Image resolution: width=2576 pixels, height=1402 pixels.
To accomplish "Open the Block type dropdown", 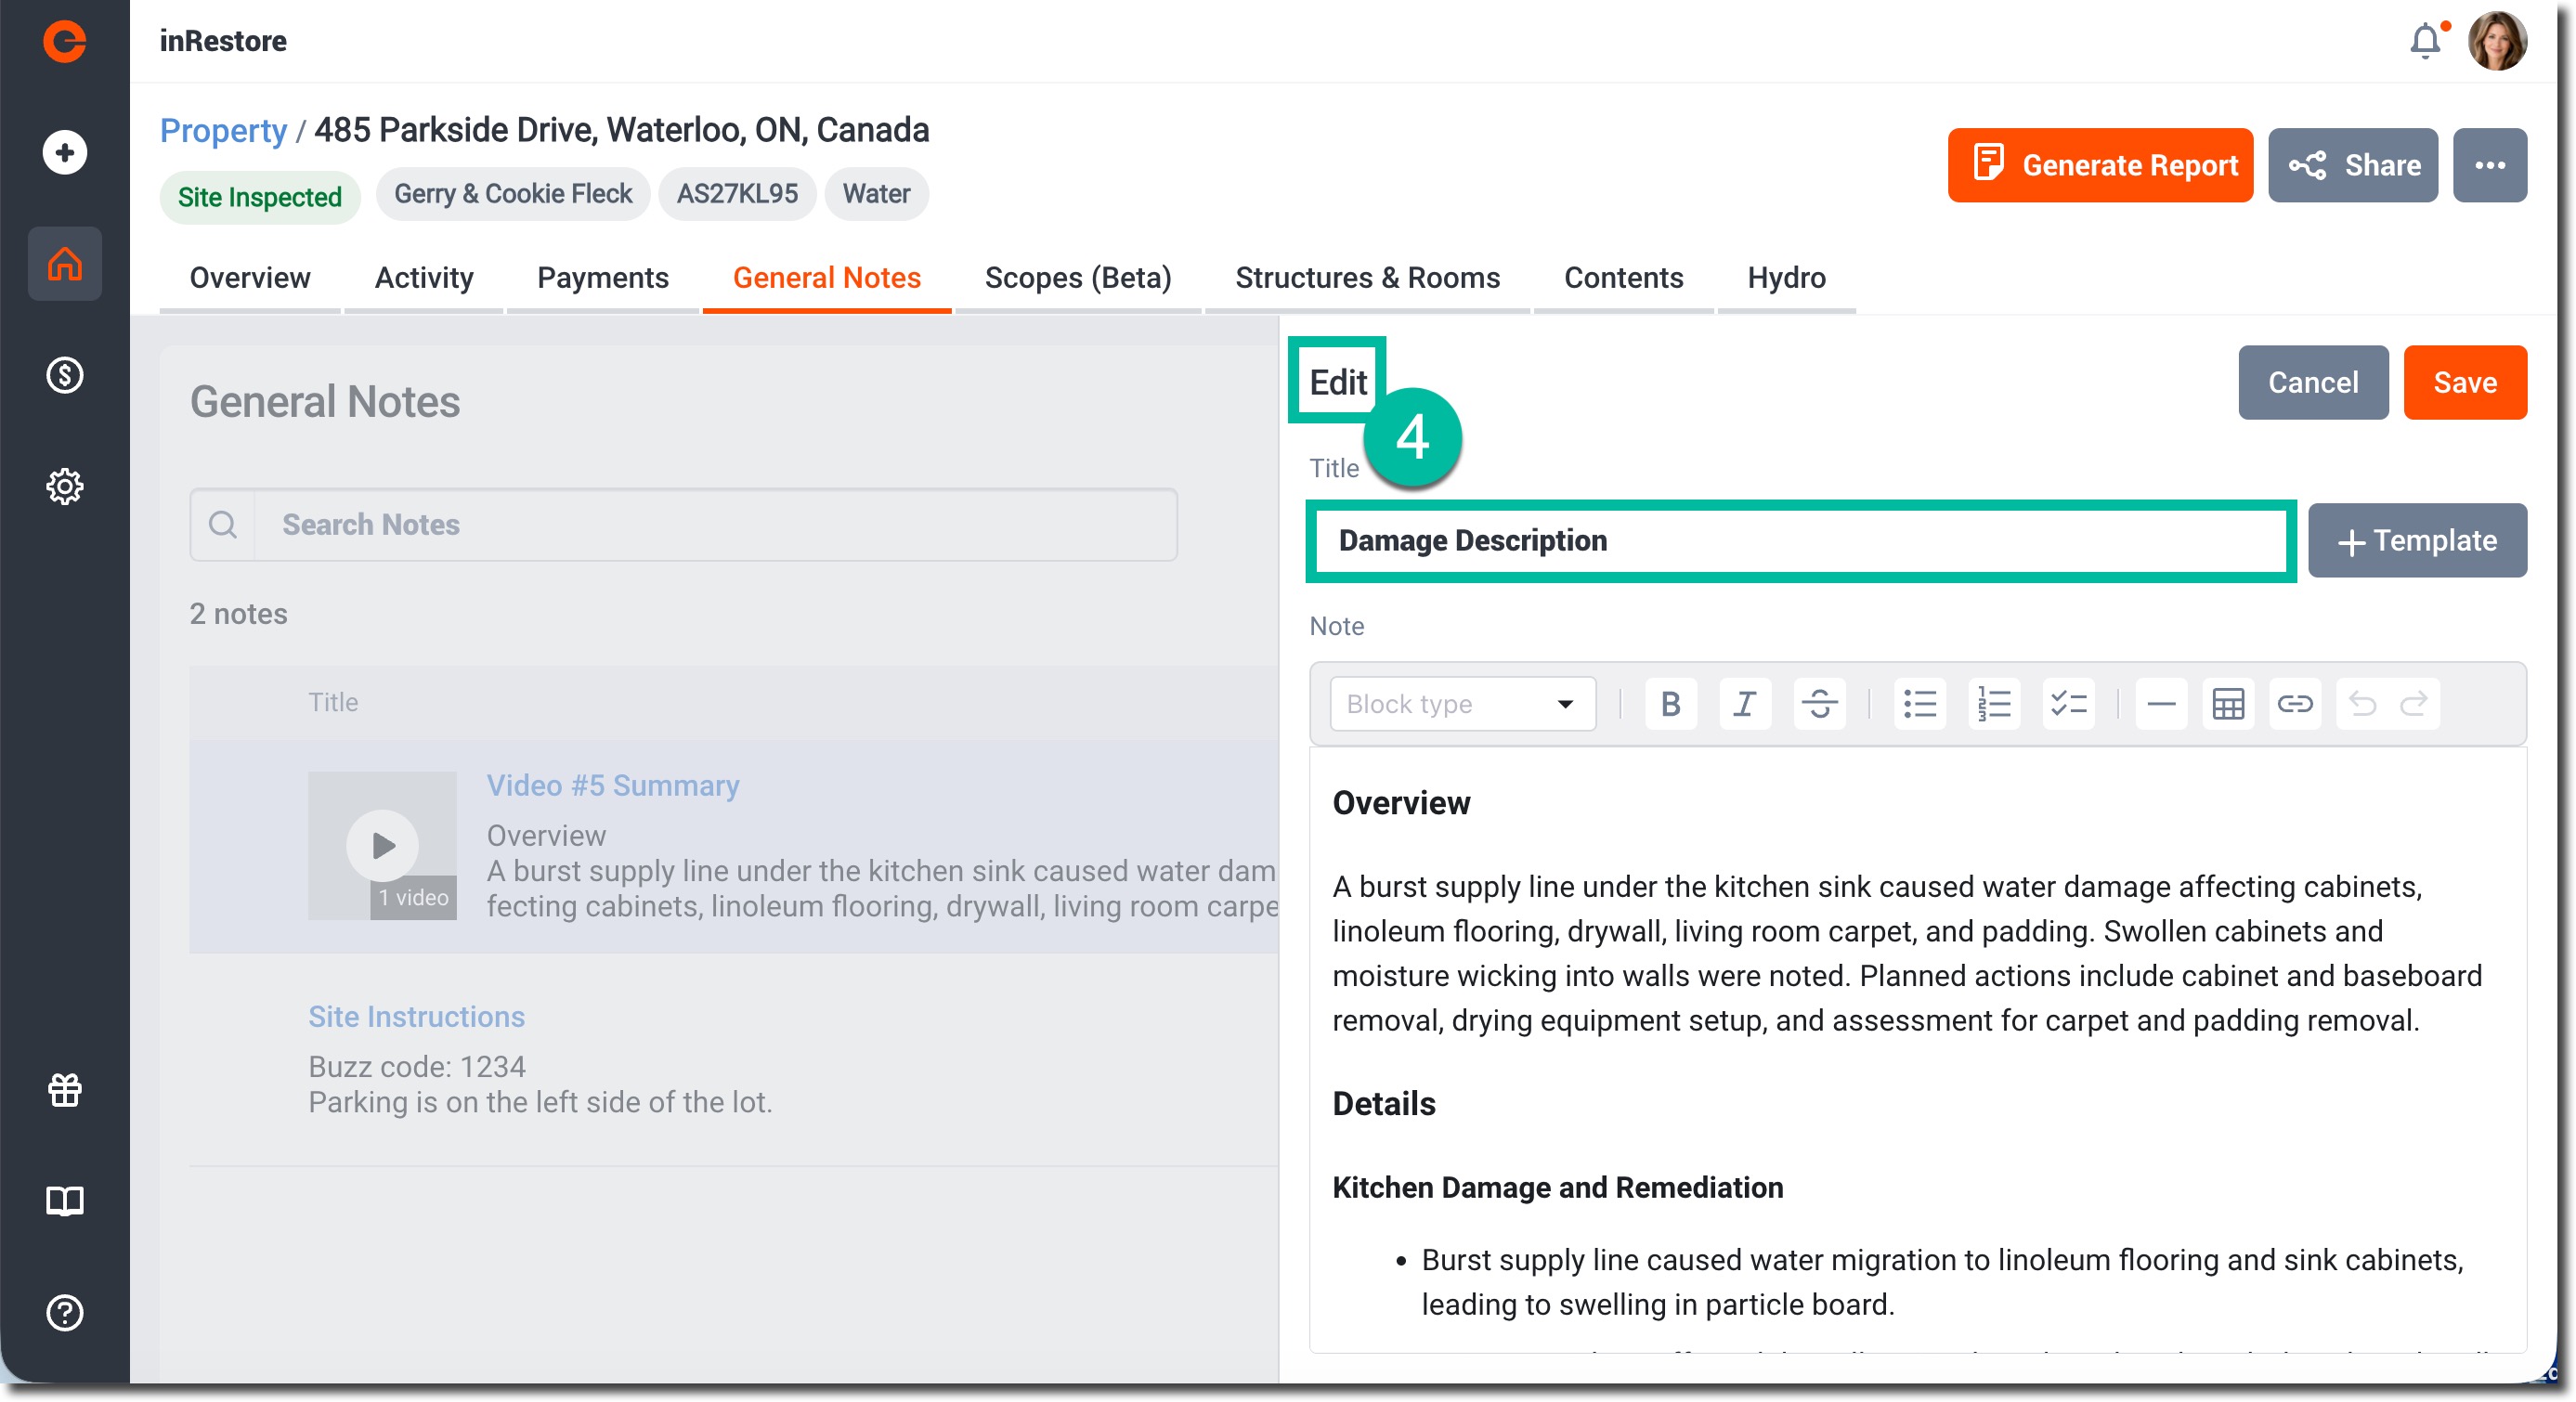I will click(x=1461, y=704).
